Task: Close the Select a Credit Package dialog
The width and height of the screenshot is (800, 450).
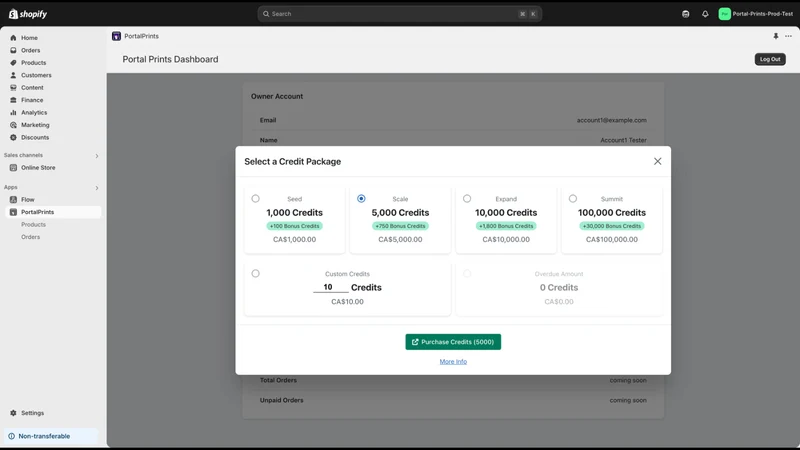Action: pyautogui.click(x=658, y=161)
